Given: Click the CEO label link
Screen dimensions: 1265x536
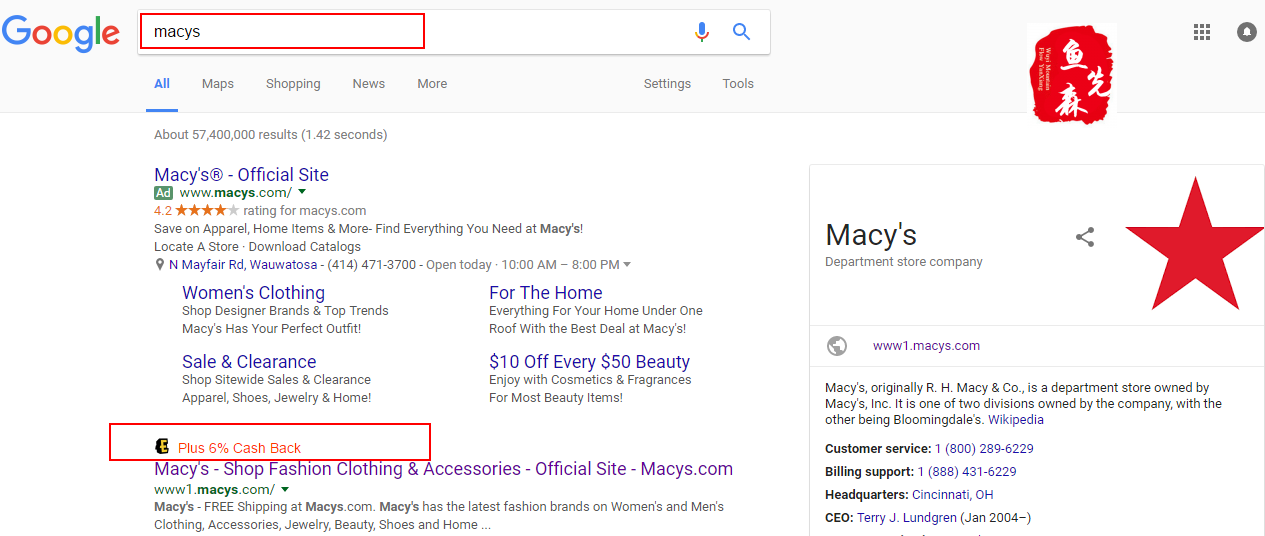Looking at the screenshot, I should [838, 518].
